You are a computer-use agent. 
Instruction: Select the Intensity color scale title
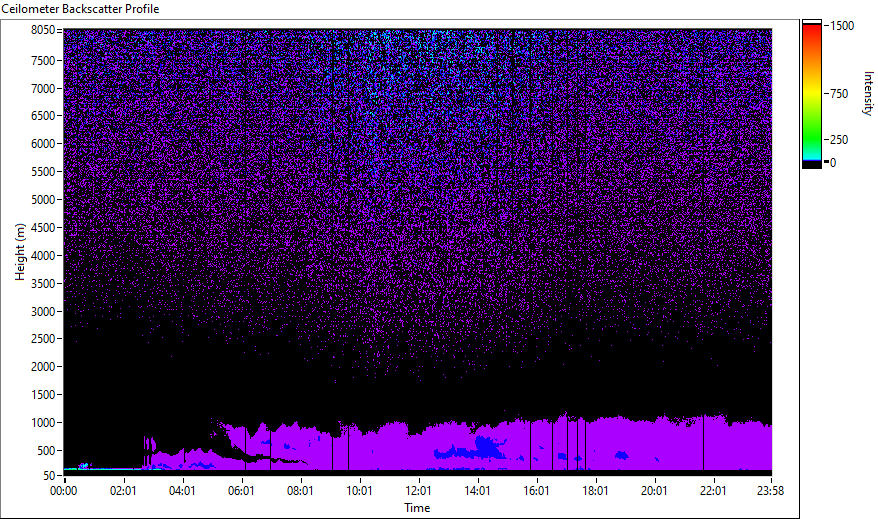pos(868,93)
